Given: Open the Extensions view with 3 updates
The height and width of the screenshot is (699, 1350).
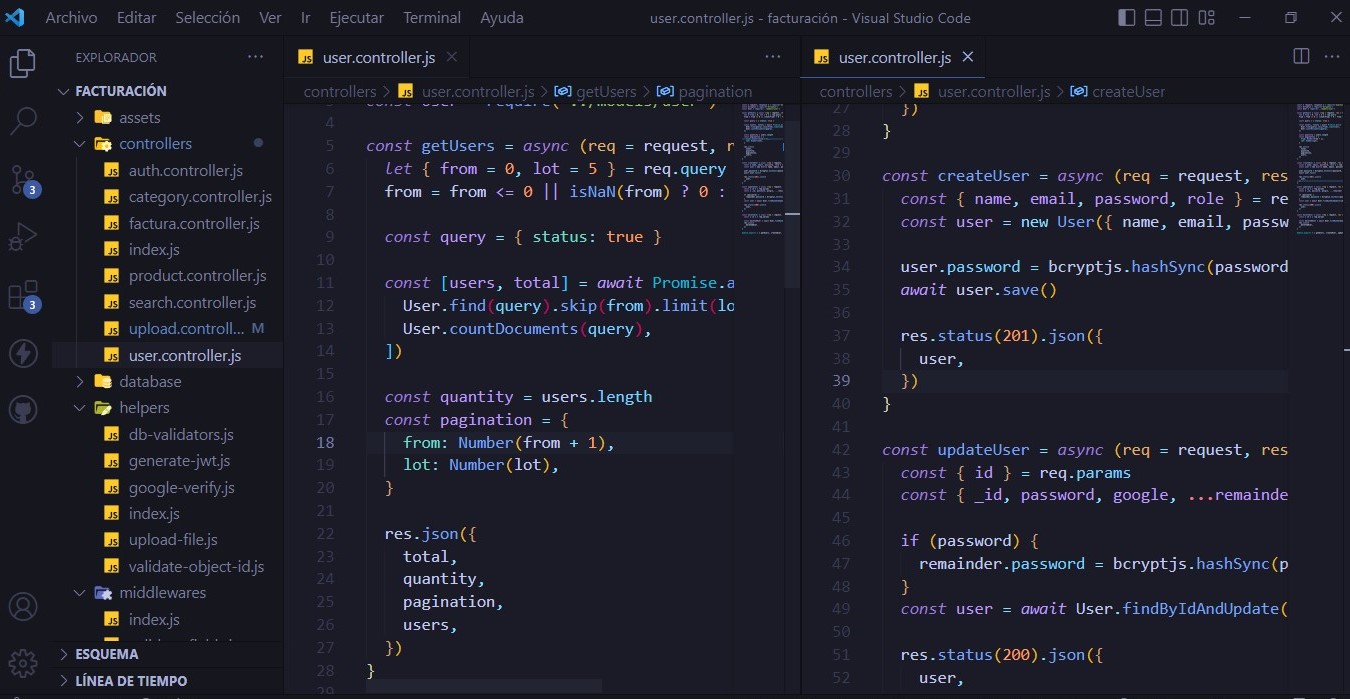Looking at the screenshot, I should tap(22, 294).
